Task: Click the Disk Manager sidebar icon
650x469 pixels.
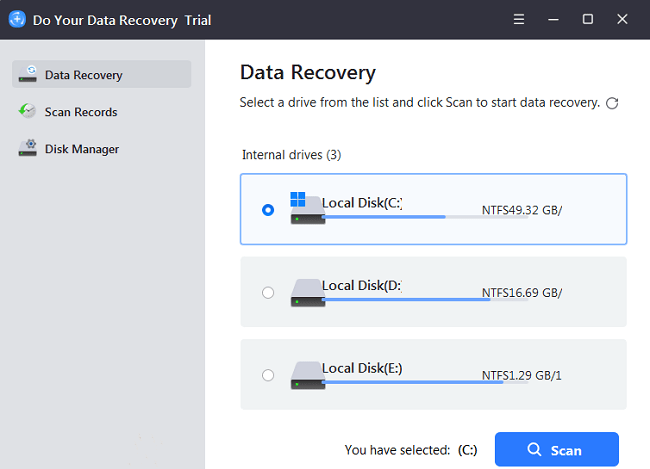Action: [28, 149]
